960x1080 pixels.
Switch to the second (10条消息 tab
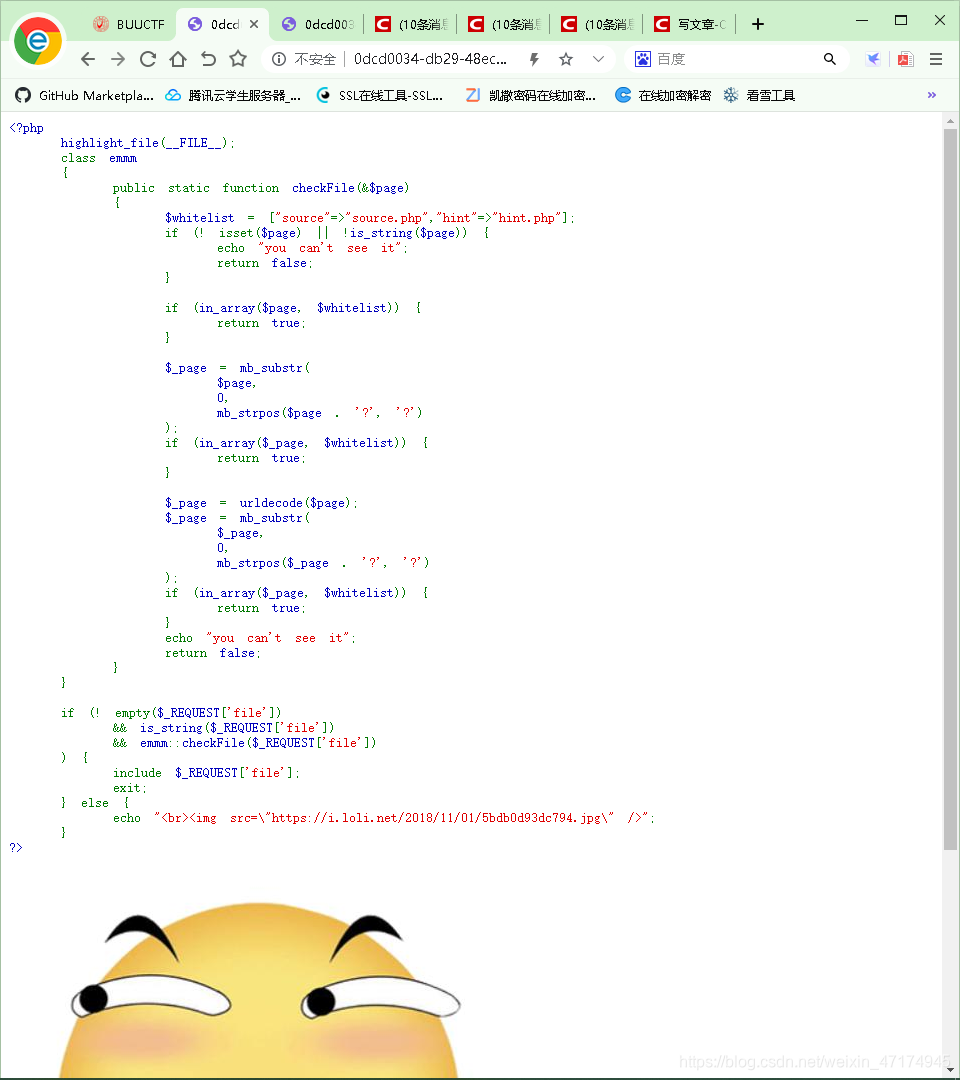tap(504, 24)
